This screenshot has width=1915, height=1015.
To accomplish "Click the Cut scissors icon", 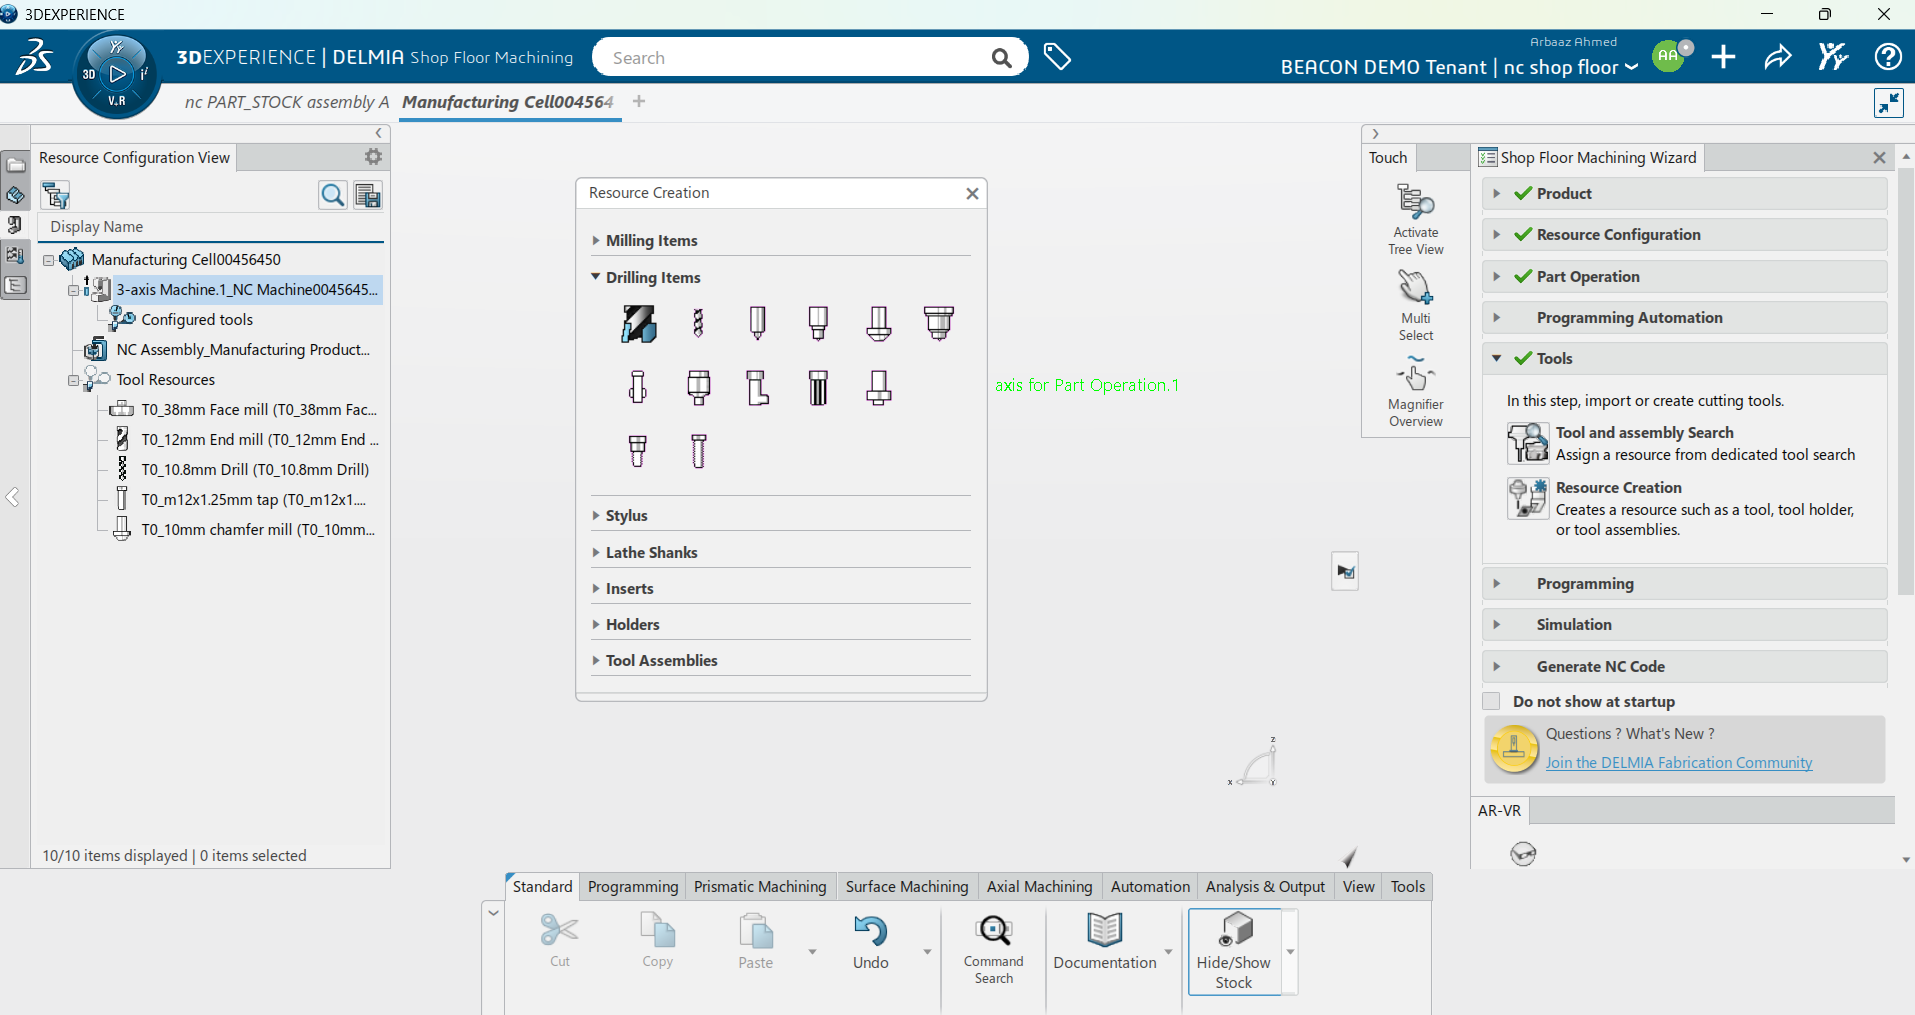I will [559, 930].
